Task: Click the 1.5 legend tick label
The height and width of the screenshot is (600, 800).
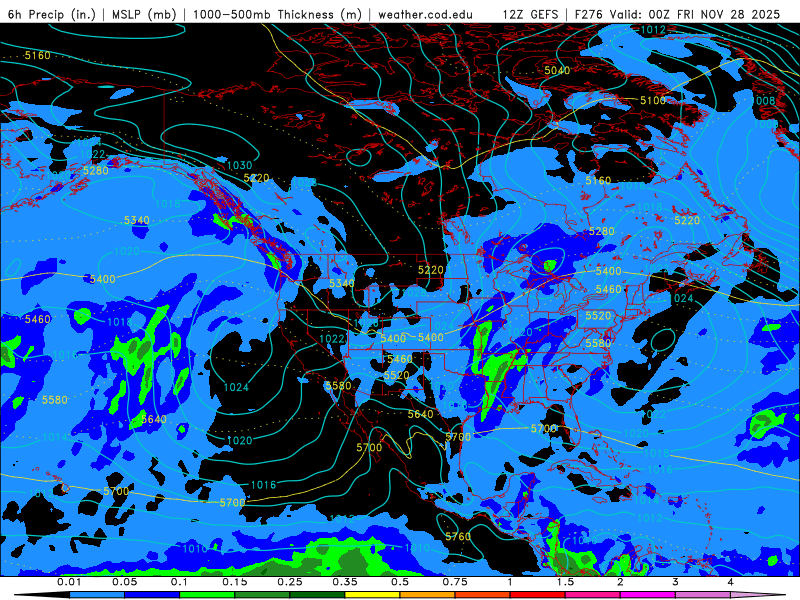Action: tap(565, 582)
